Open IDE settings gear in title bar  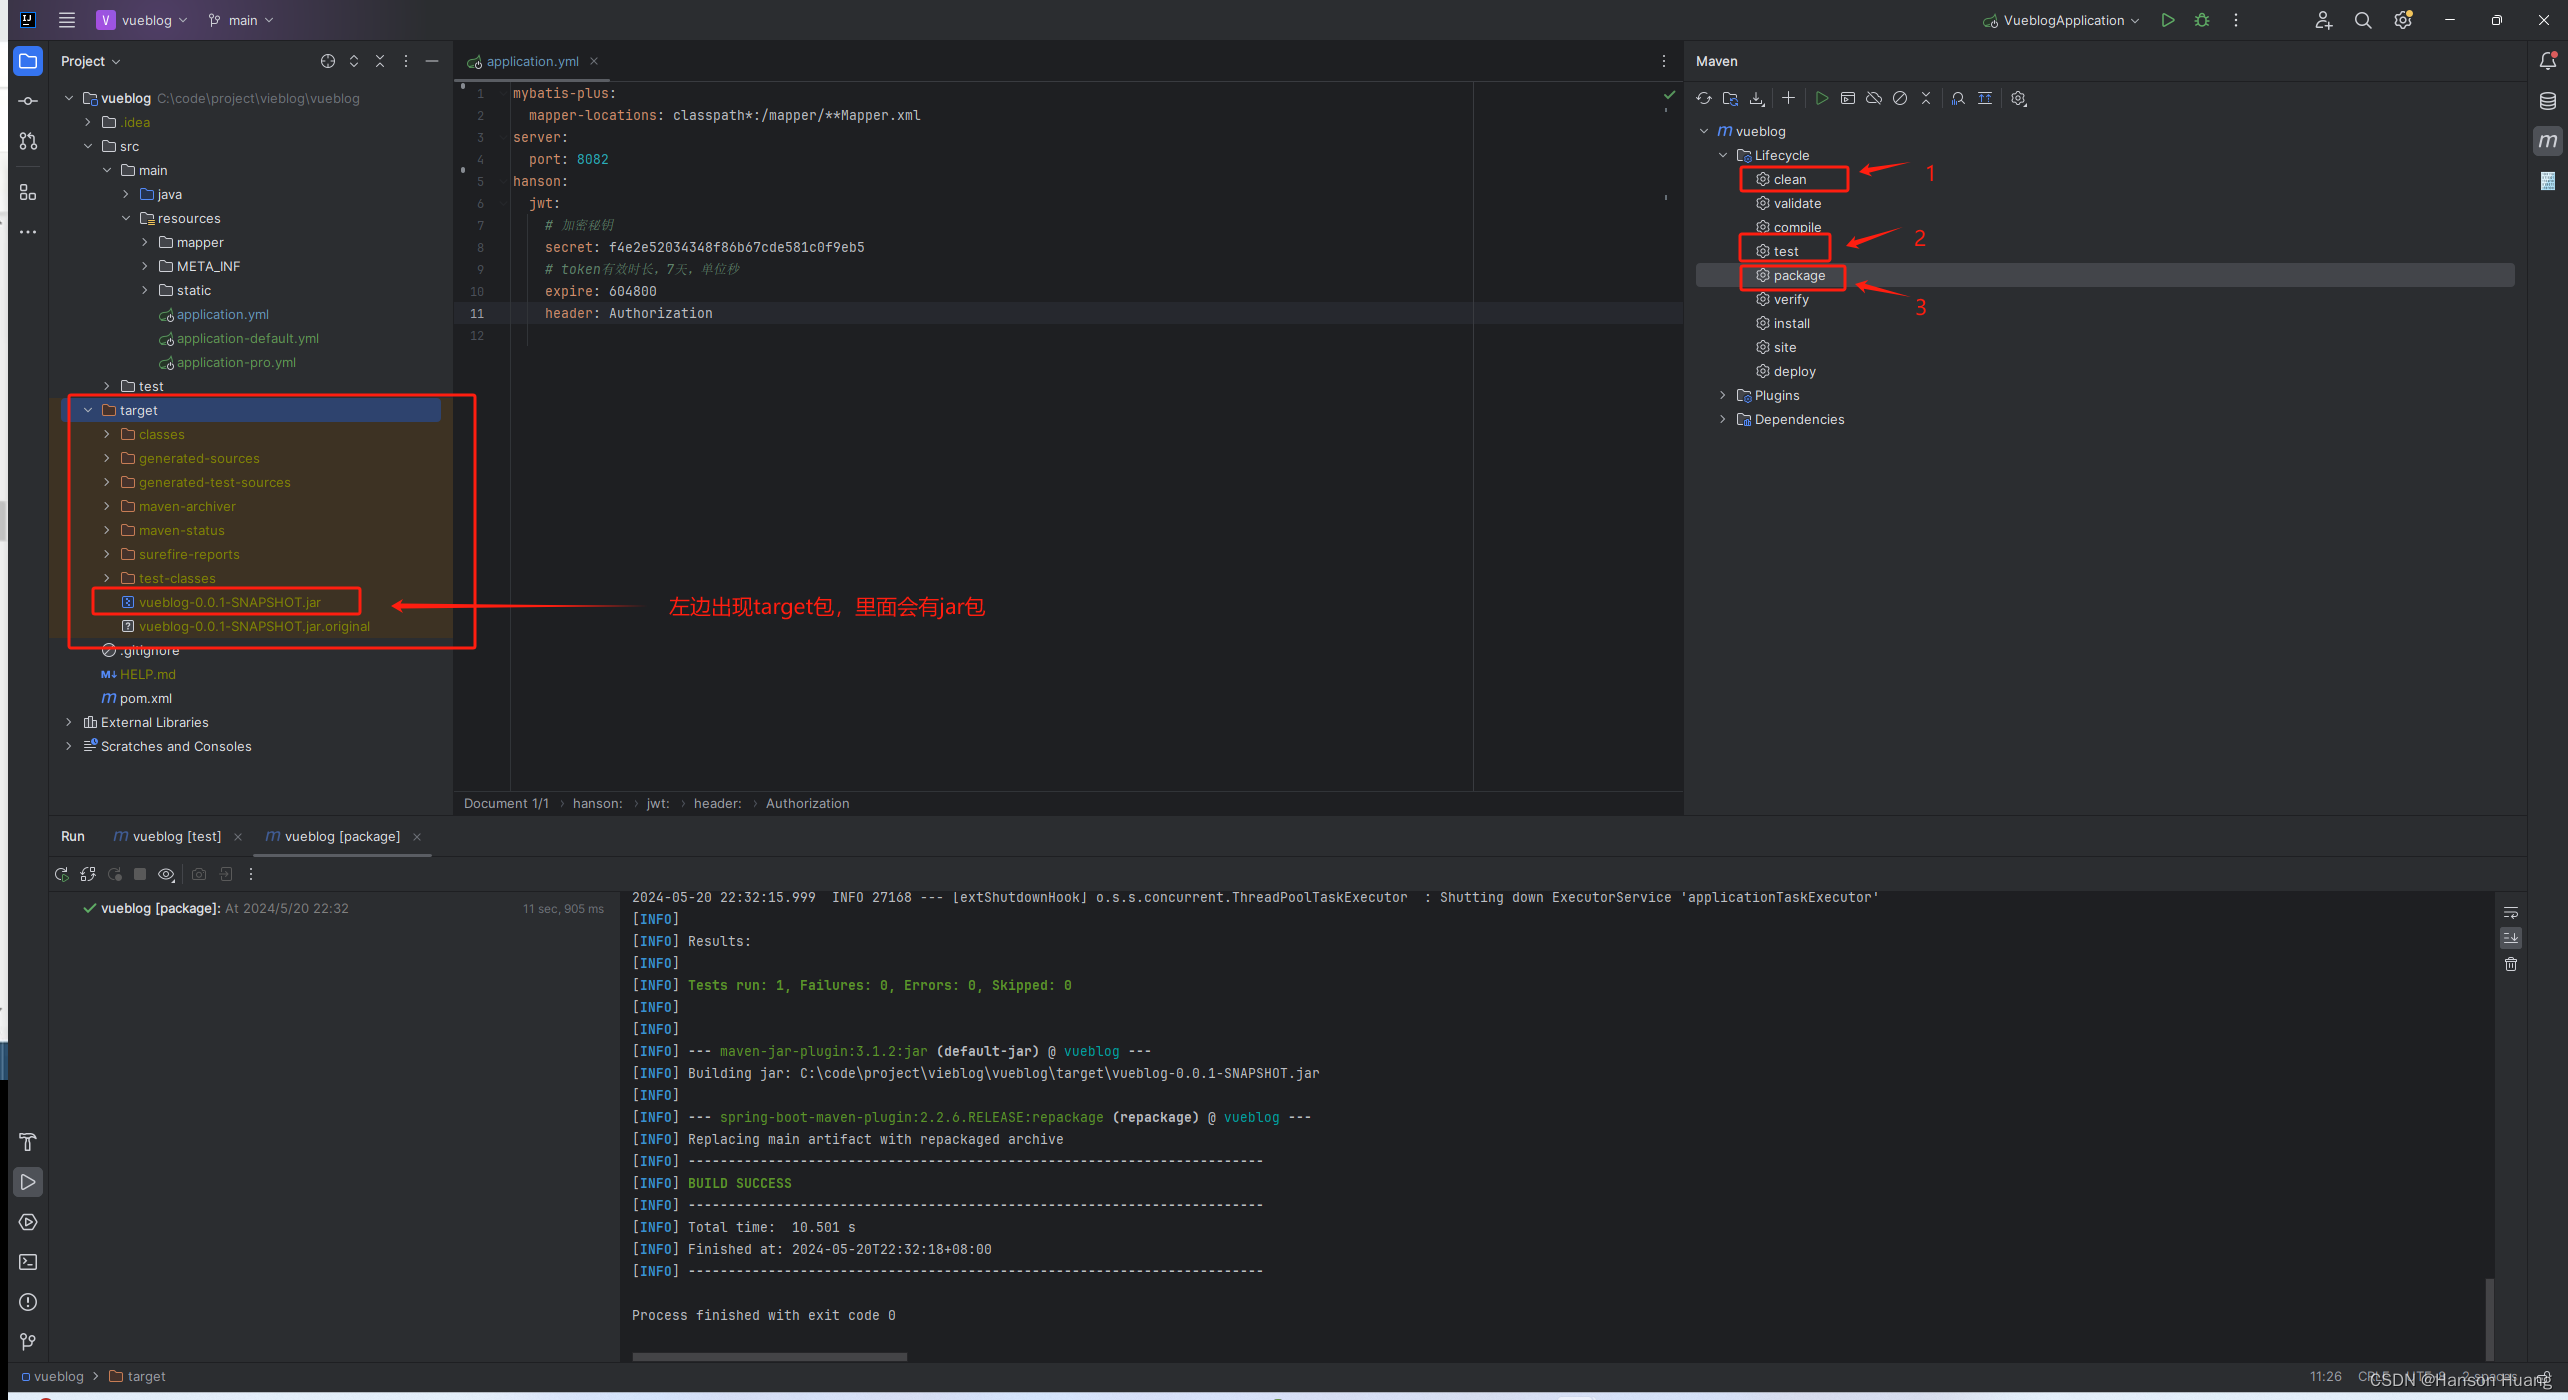point(2403,20)
